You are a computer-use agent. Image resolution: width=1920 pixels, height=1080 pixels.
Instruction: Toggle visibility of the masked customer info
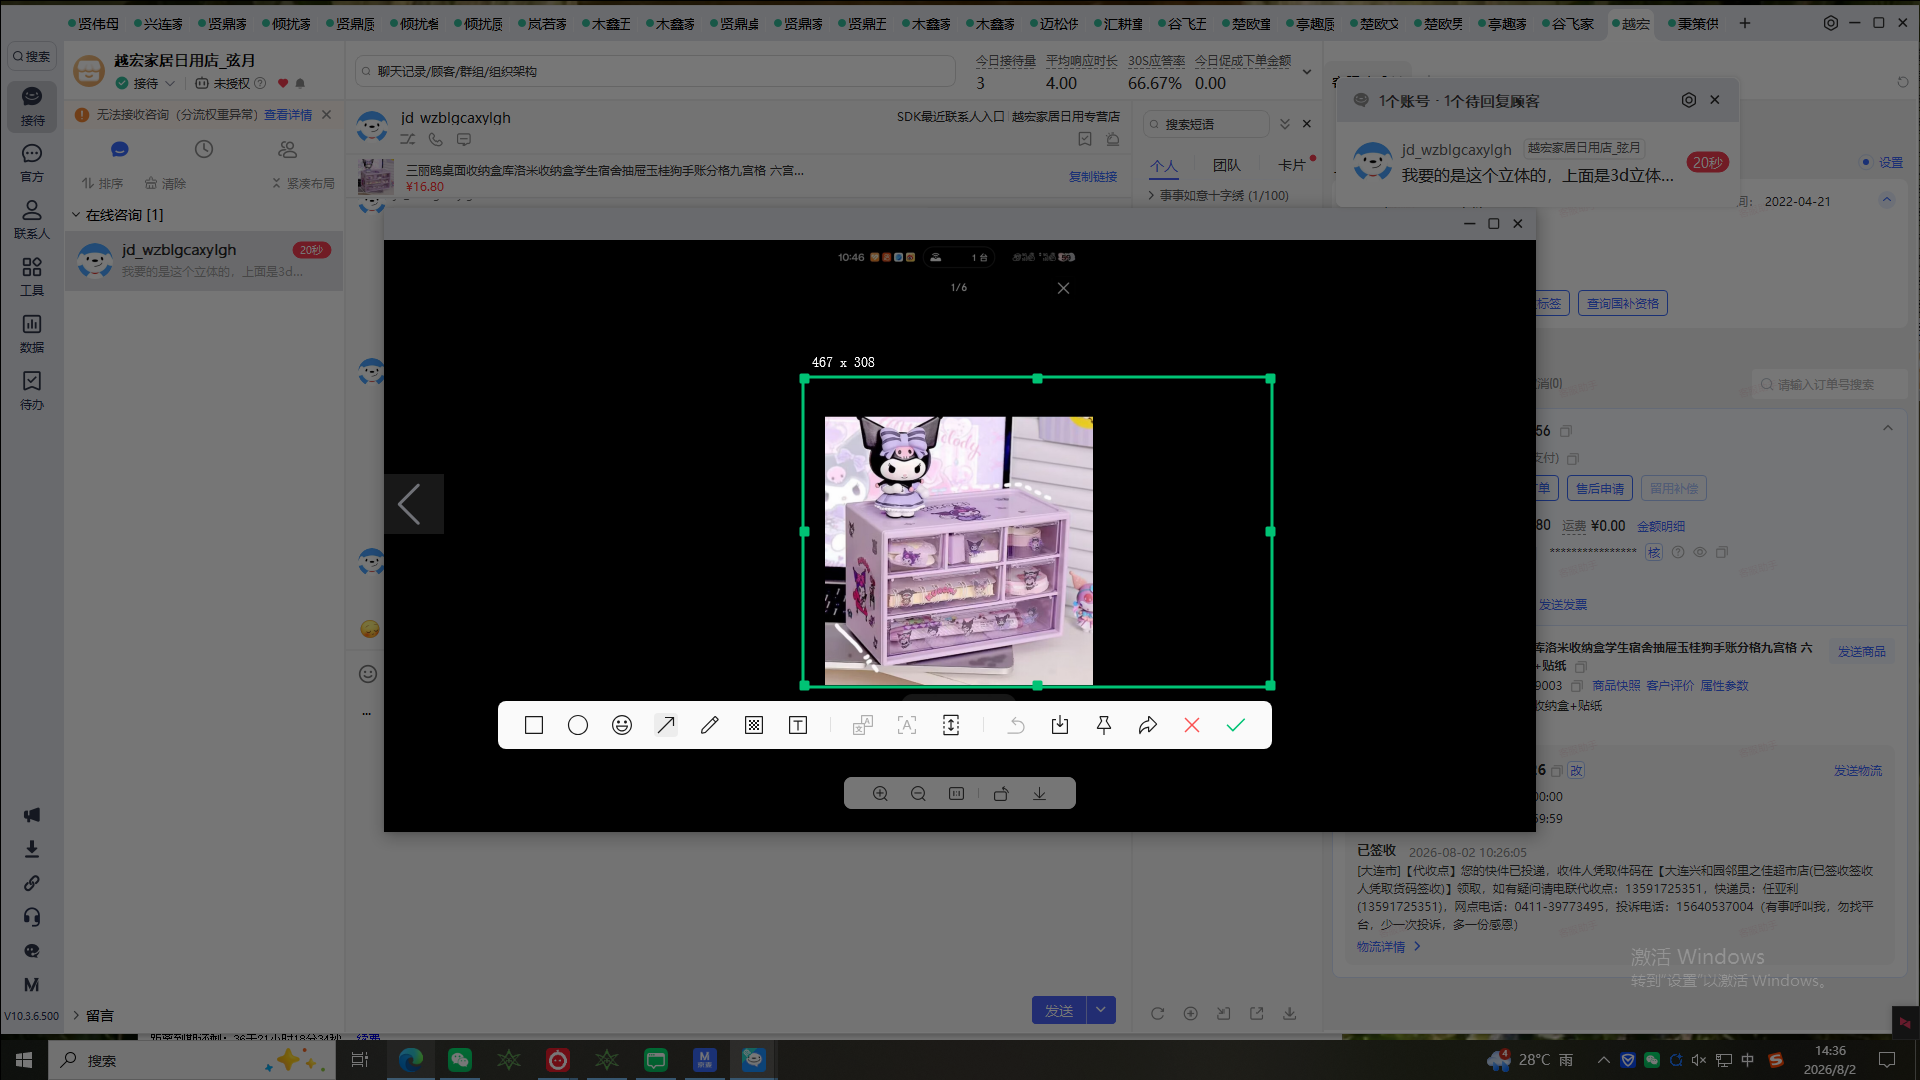tap(1700, 552)
